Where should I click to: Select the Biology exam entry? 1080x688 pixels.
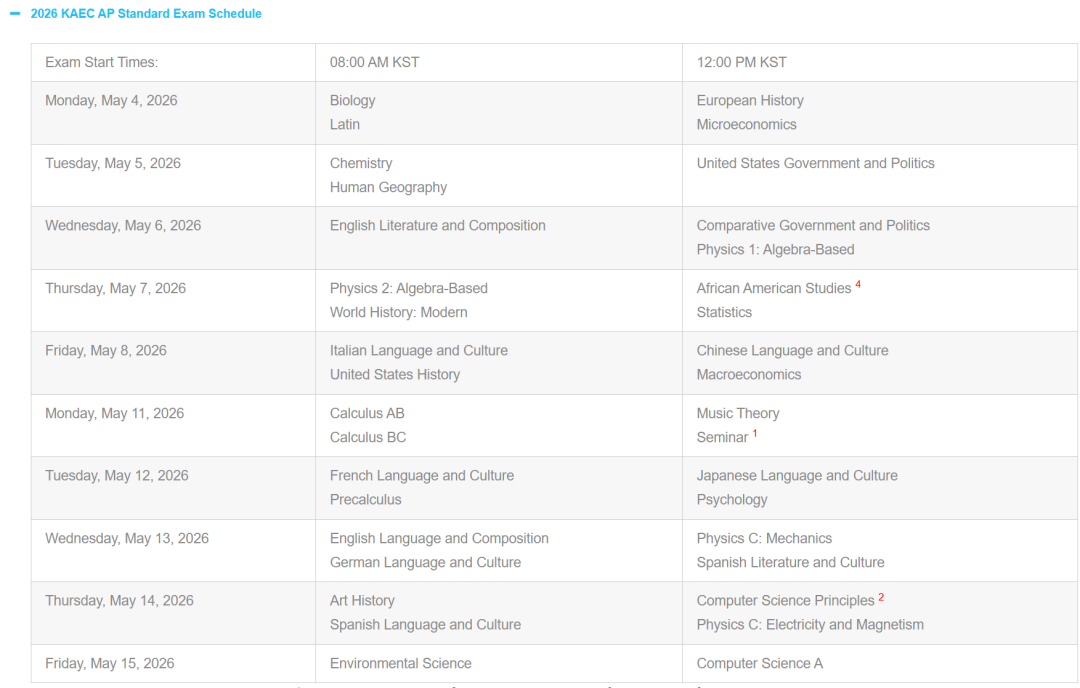[352, 100]
